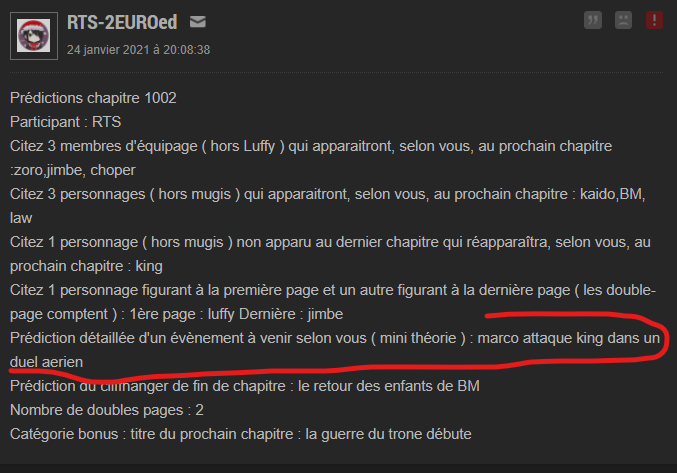Click the red exclamation report icon
This screenshot has width=677, height=473.
click(x=654, y=20)
